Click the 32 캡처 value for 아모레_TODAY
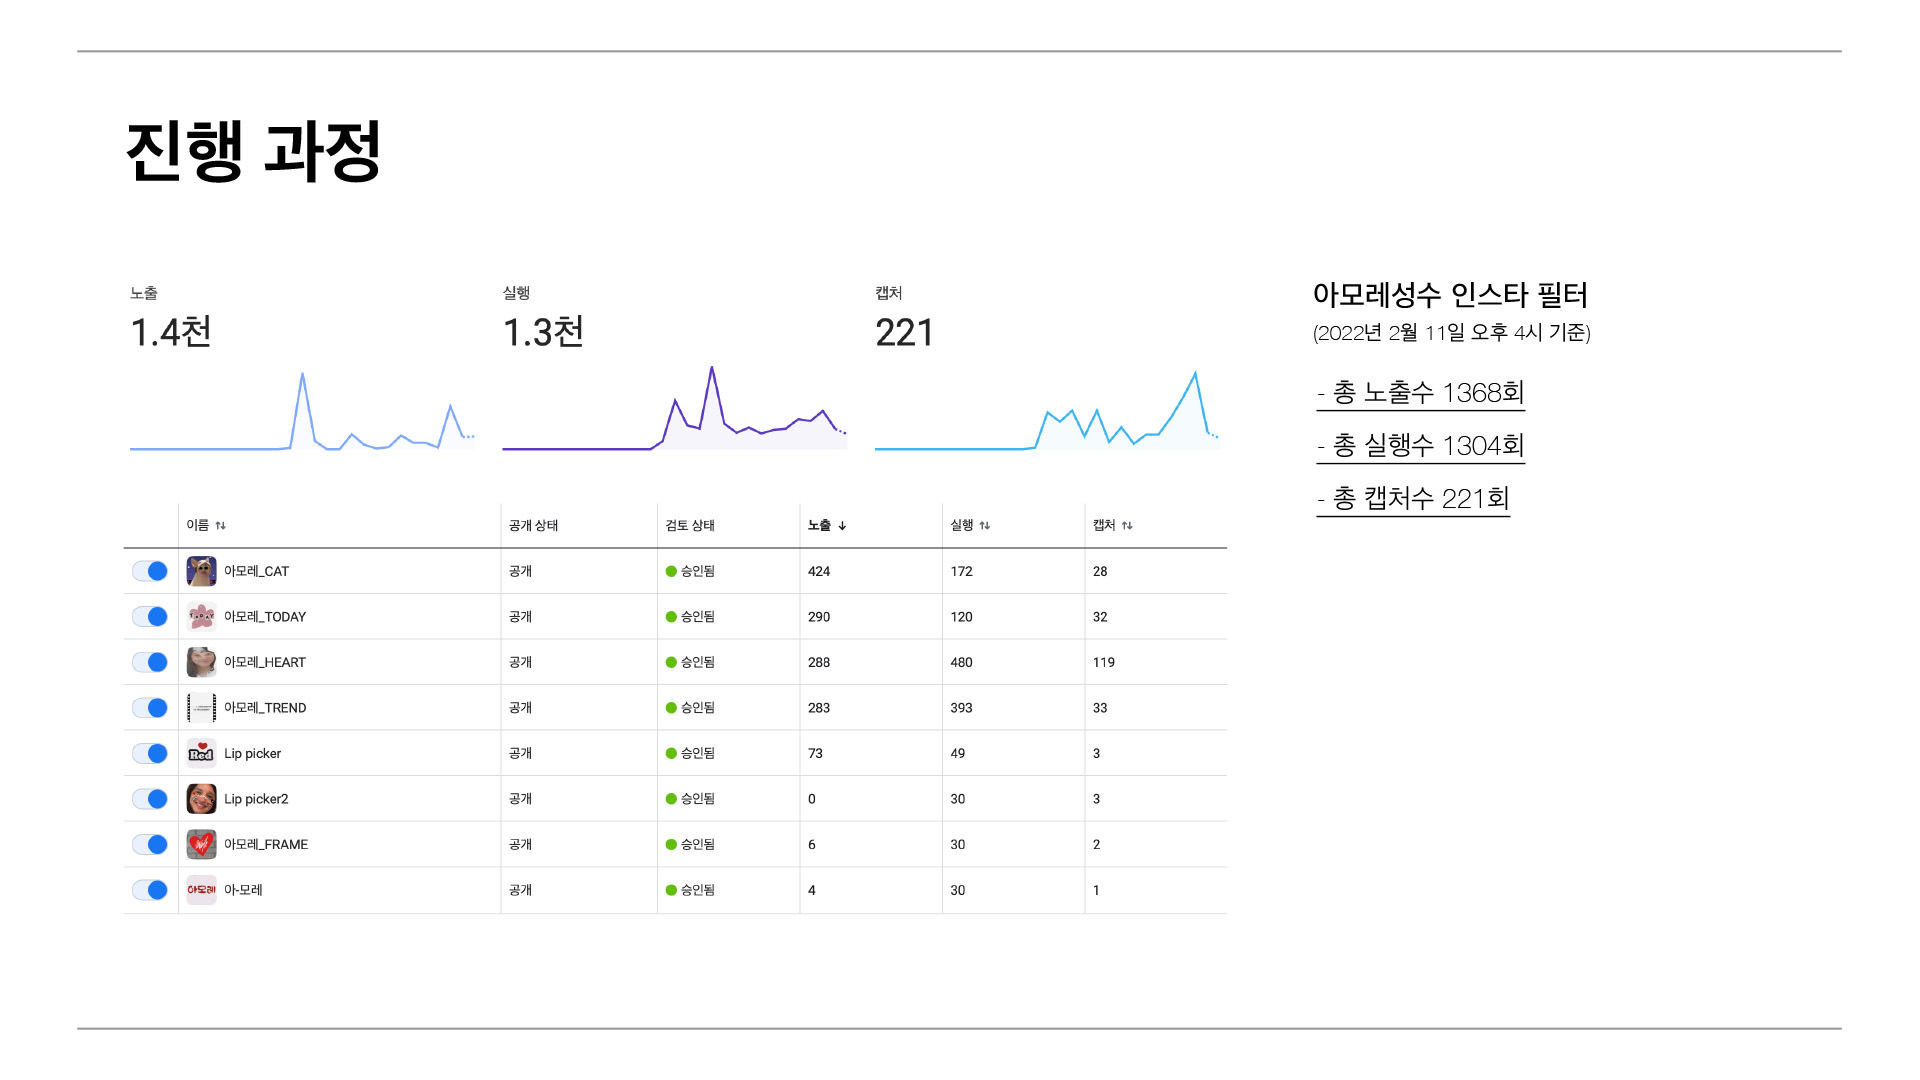1920x1080 pixels. pyautogui.click(x=1100, y=617)
